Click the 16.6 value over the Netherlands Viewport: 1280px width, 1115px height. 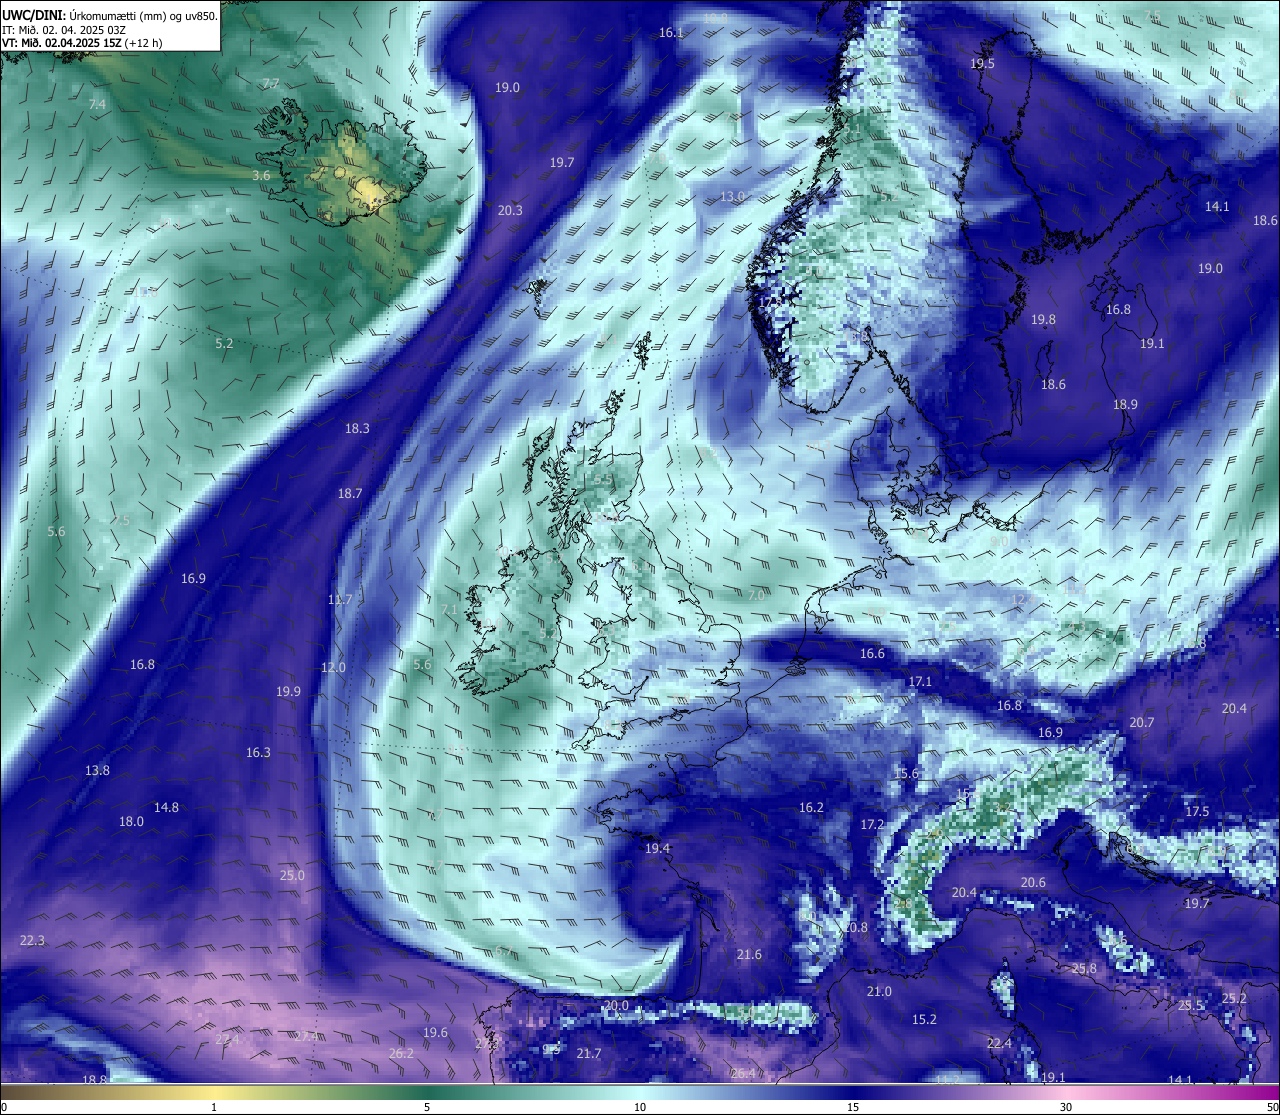click(872, 653)
